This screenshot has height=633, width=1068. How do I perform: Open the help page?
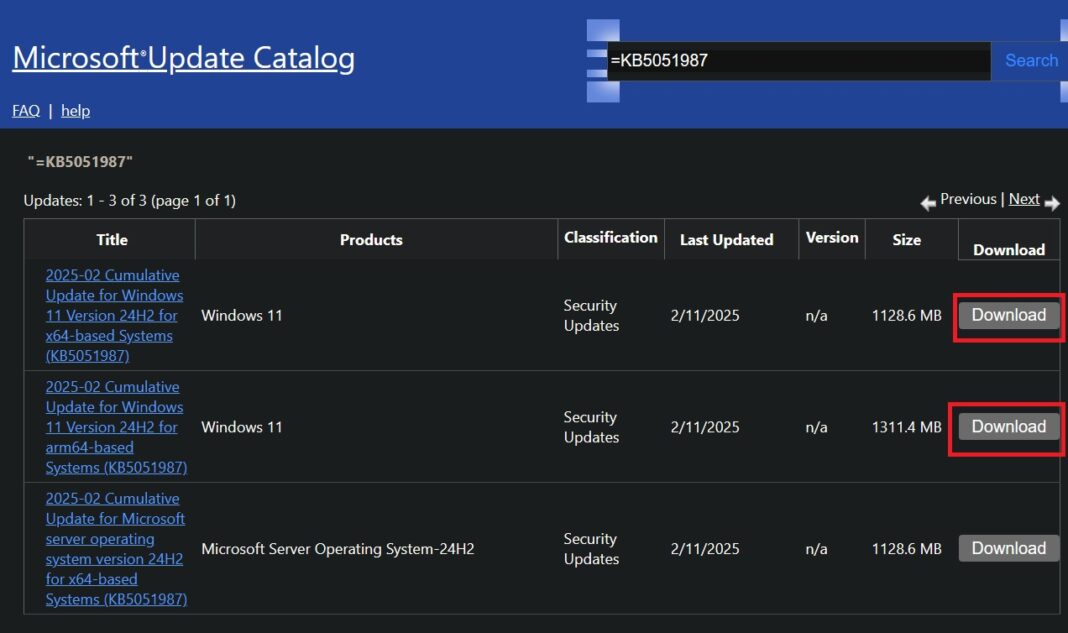[75, 110]
